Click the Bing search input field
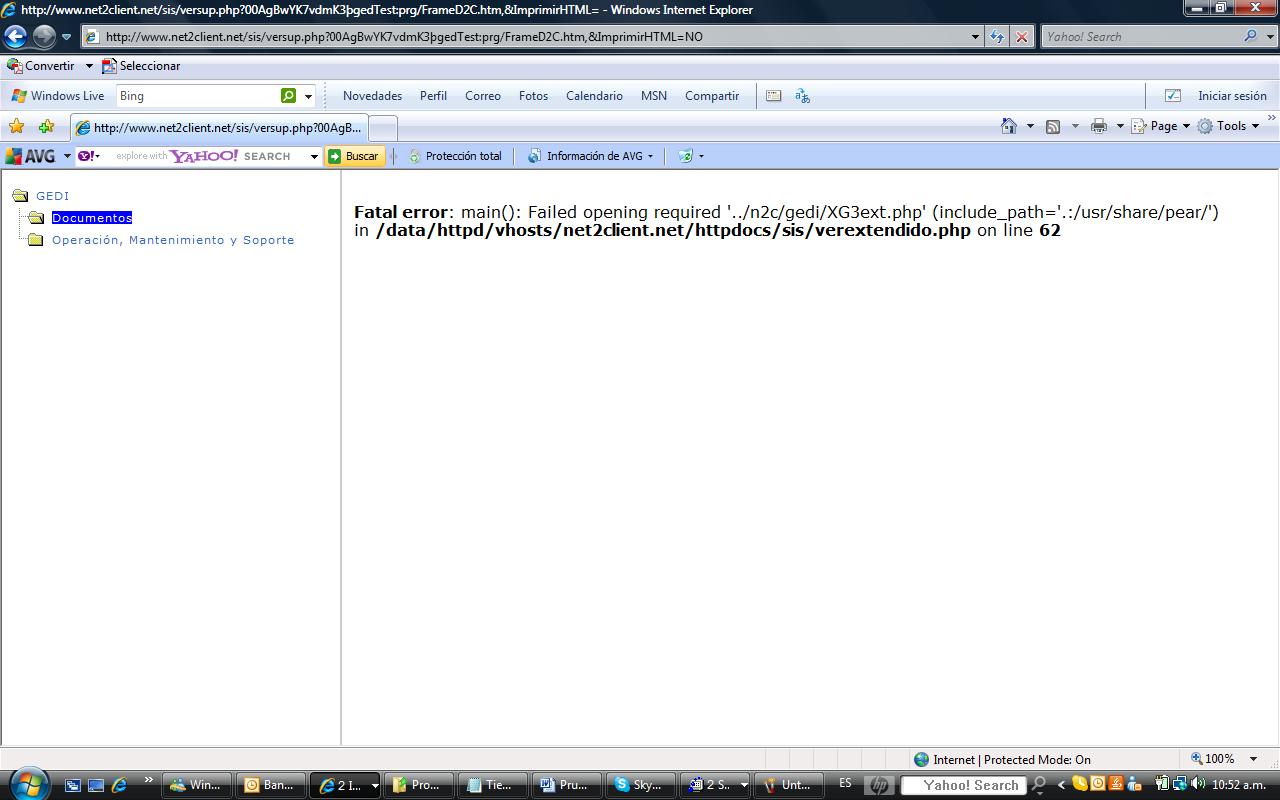 pos(197,96)
